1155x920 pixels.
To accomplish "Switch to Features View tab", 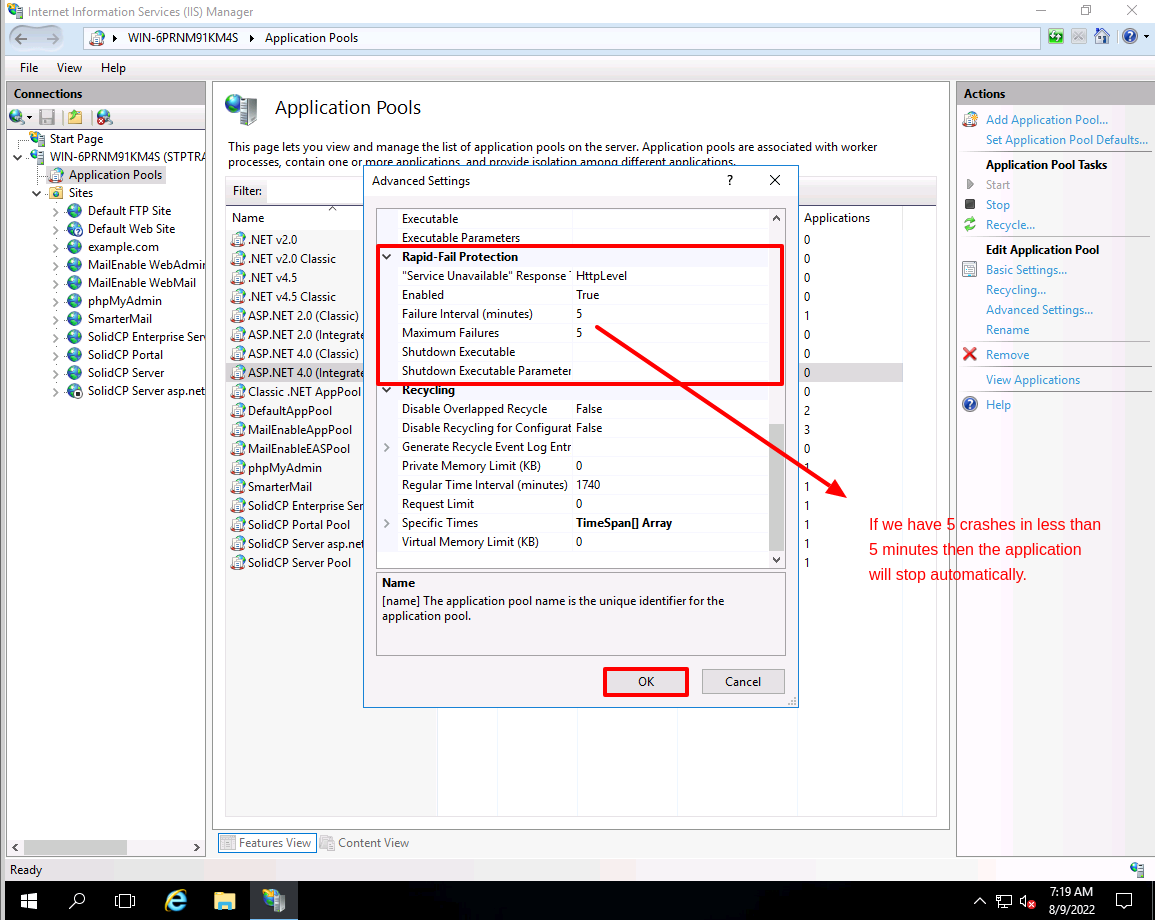I will tap(267, 843).
